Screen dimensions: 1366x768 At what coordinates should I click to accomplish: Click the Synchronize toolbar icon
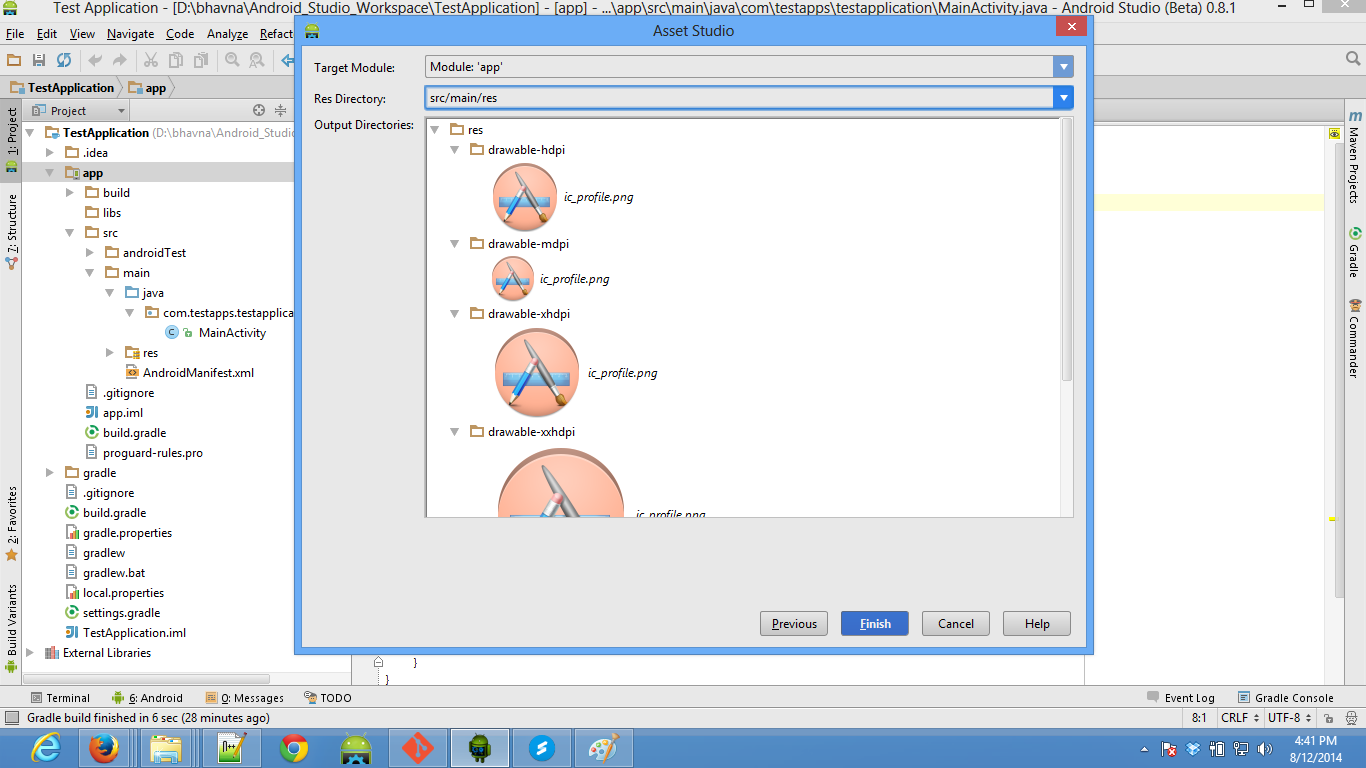tap(64, 61)
